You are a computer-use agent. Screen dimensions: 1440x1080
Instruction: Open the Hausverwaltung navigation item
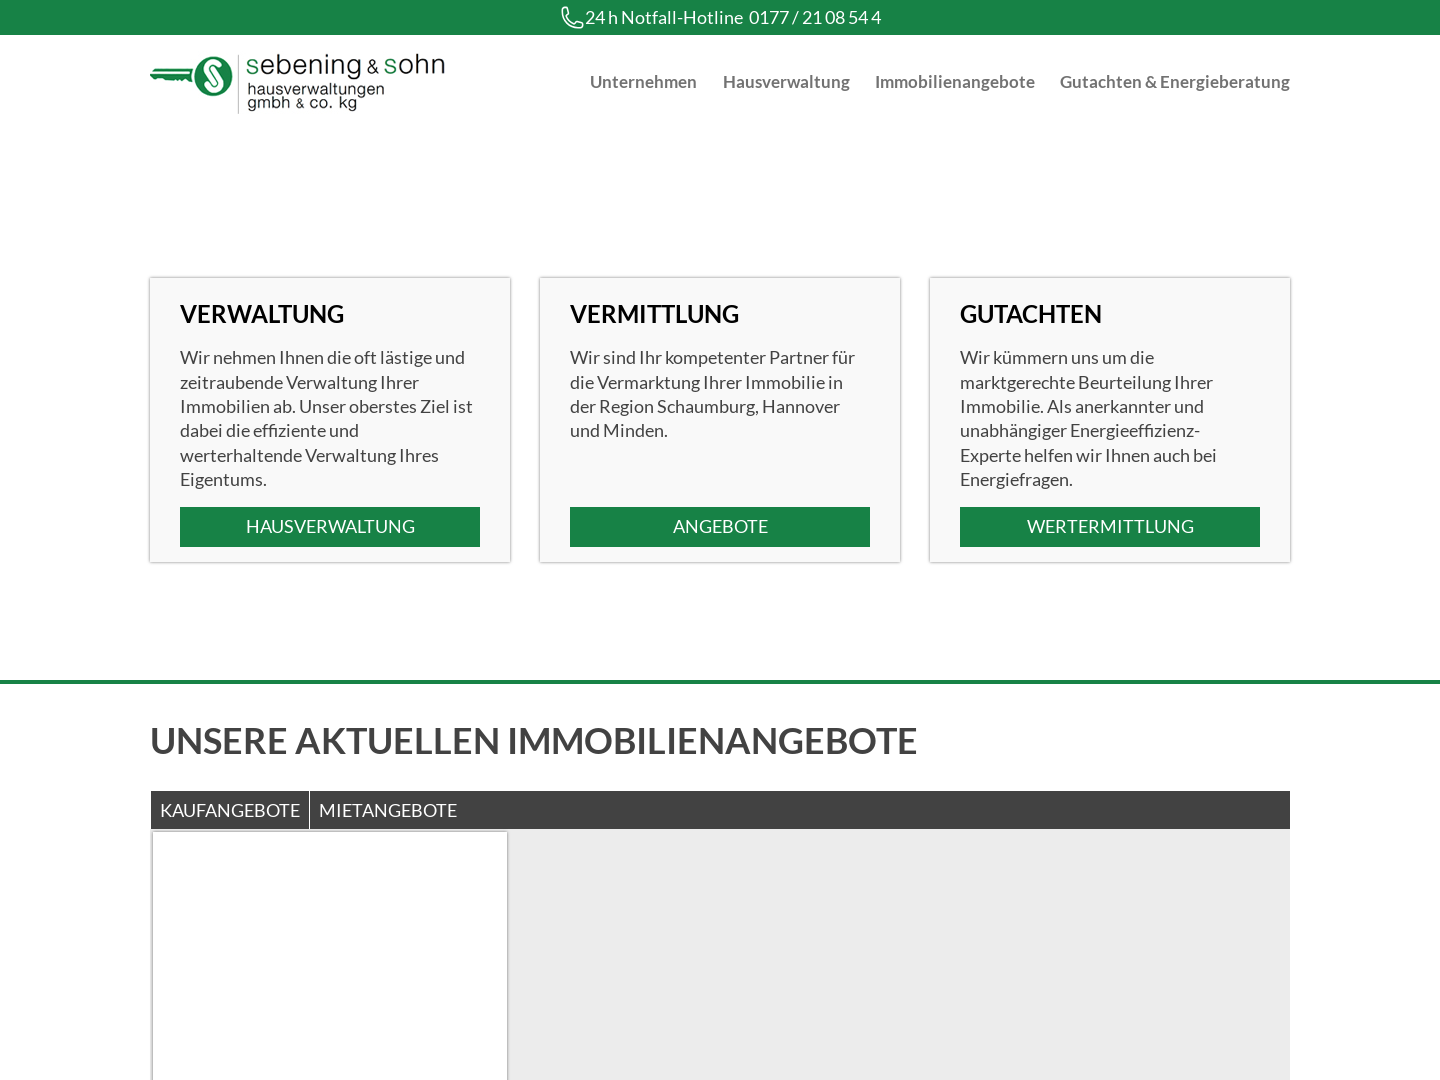click(x=786, y=82)
